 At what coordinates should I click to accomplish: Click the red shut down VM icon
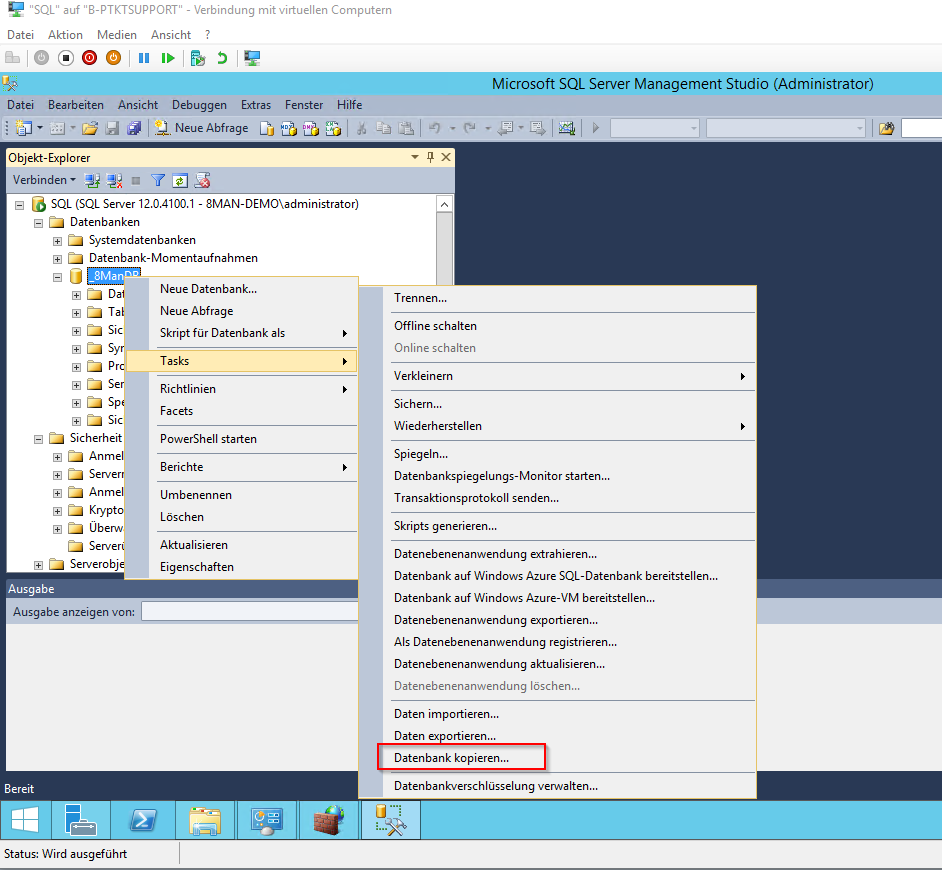(x=89, y=58)
